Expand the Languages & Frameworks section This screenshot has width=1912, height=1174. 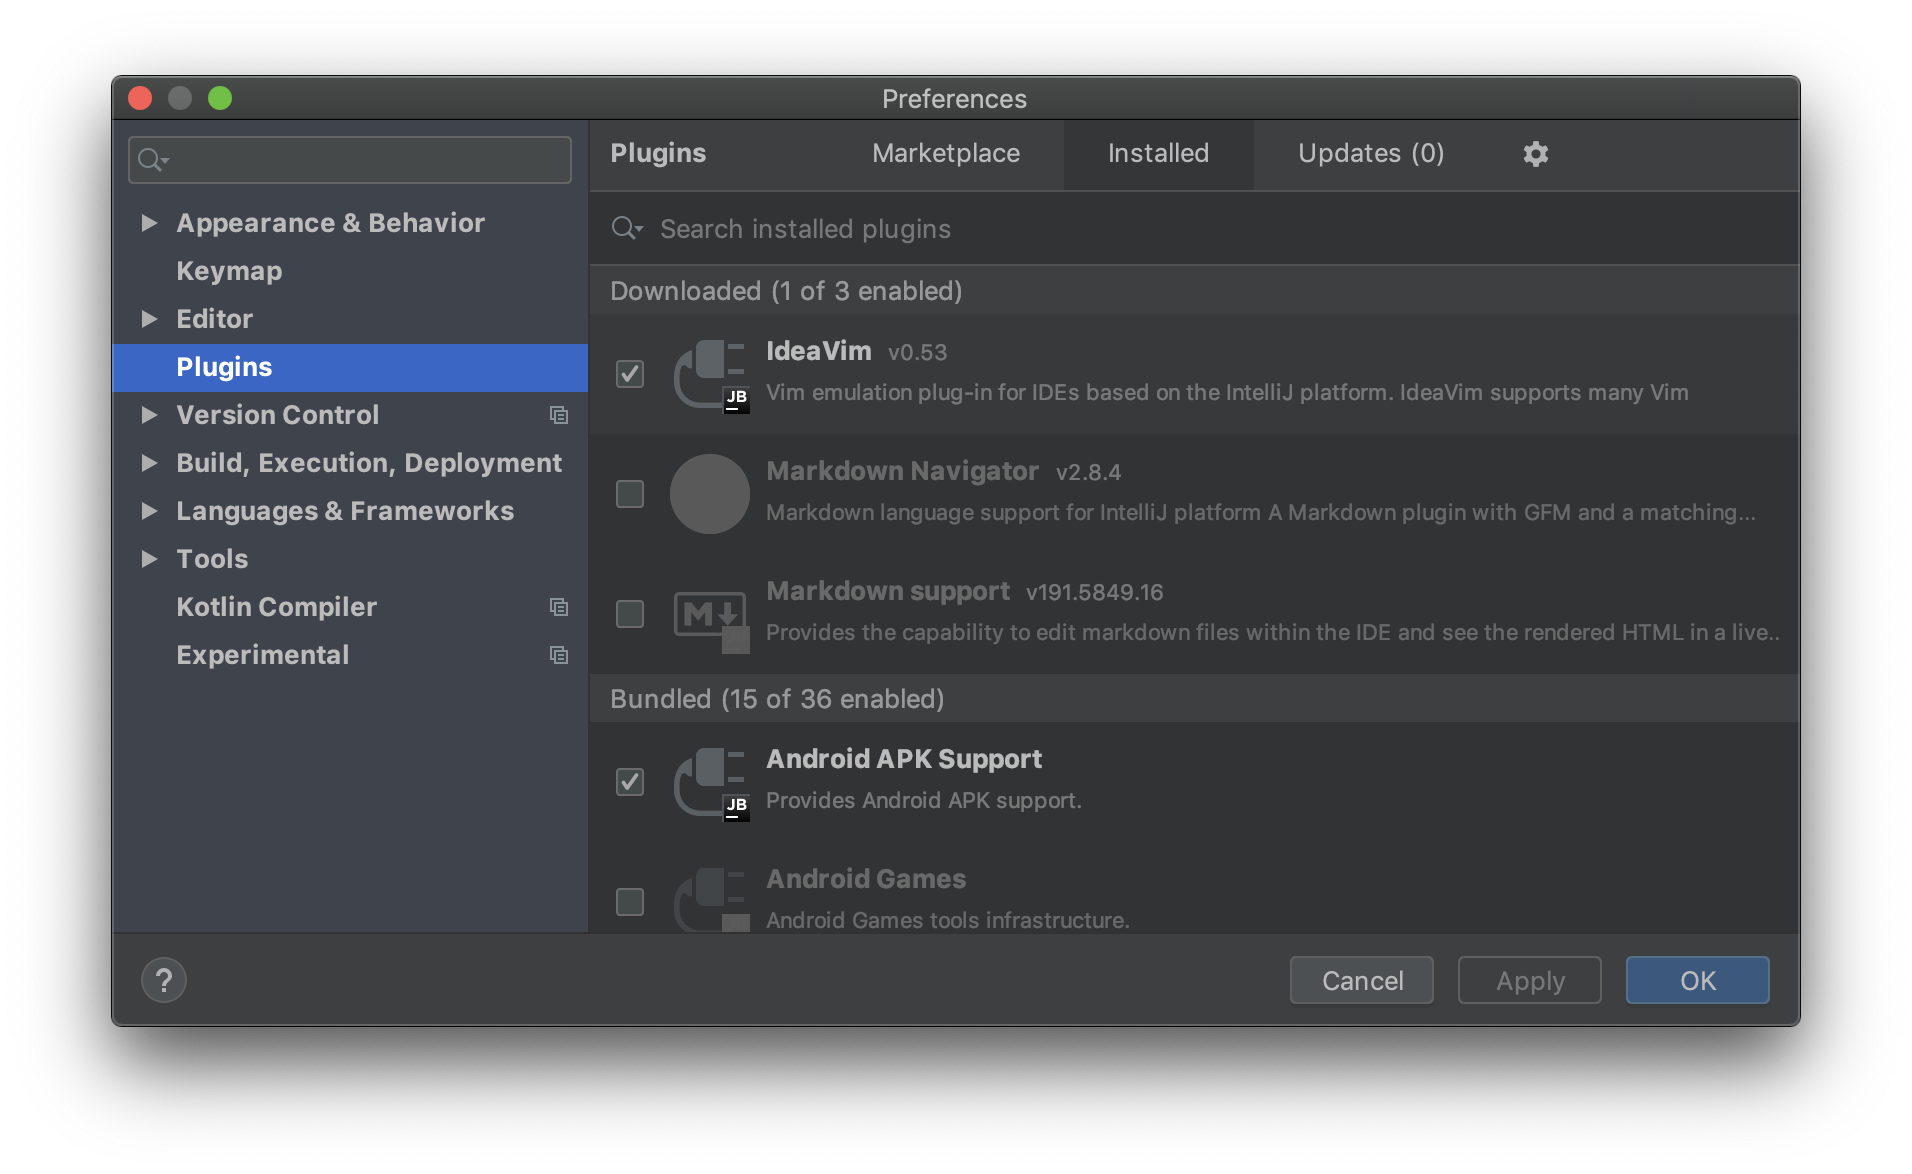[x=149, y=511]
